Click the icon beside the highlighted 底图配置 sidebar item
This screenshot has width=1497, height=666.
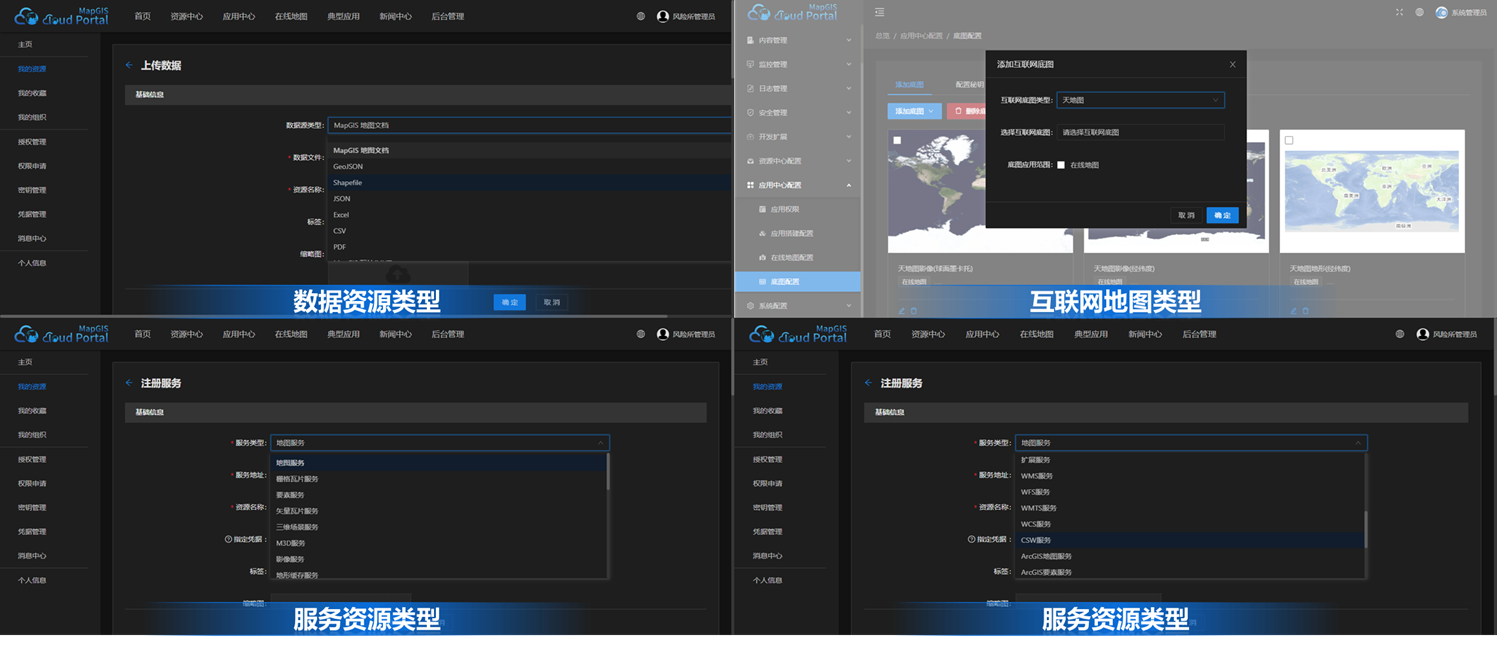763,281
